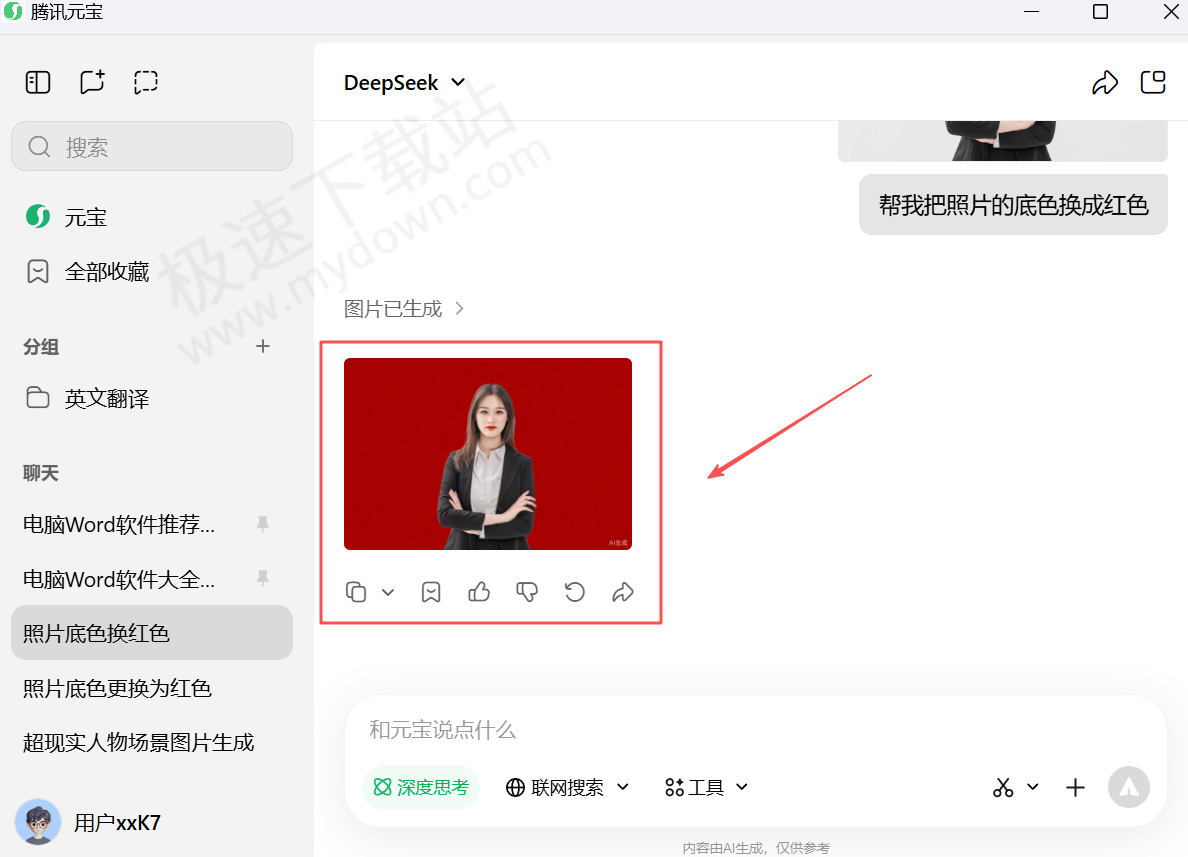The height and width of the screenshot is (857, 1188).
Task: Give a thumbs up to the image
Action: 478,592
